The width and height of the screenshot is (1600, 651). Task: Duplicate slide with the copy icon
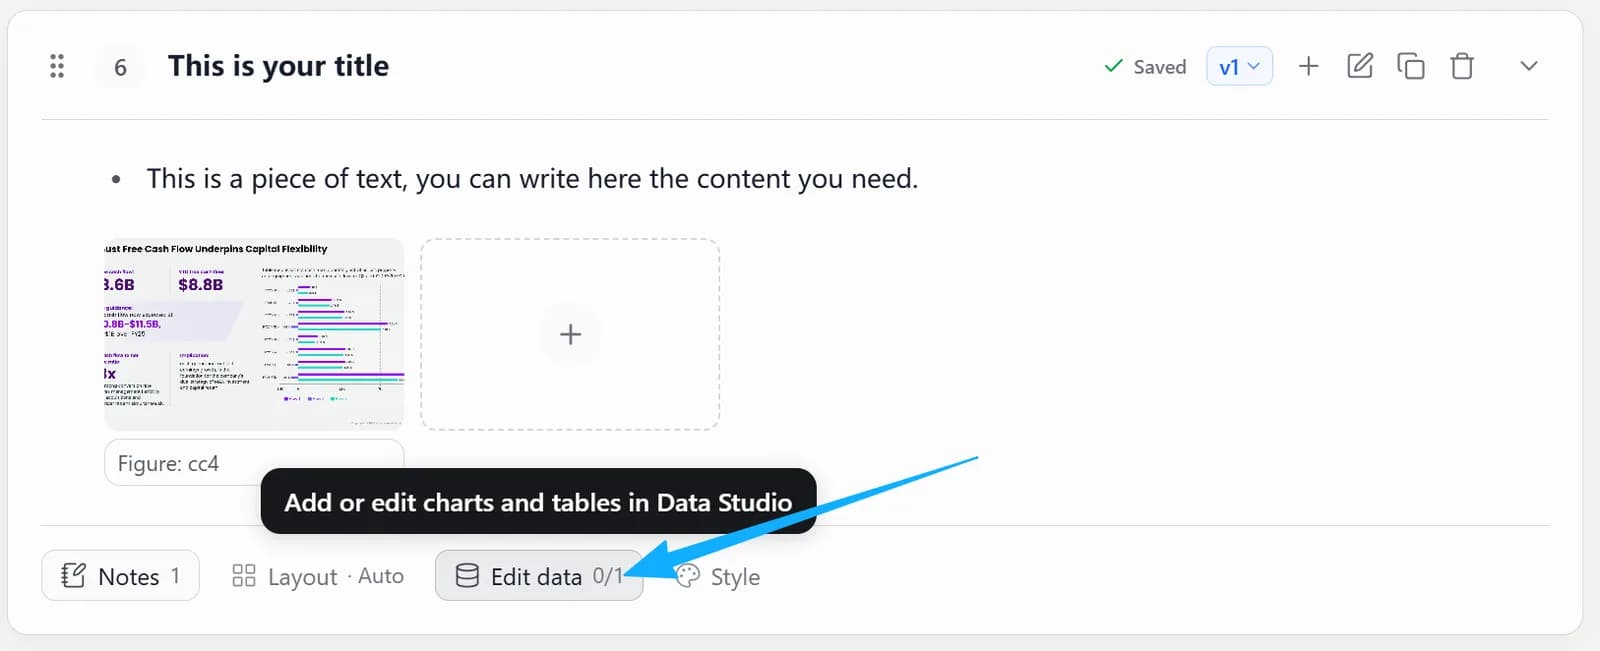click(x=1411, y=66)
